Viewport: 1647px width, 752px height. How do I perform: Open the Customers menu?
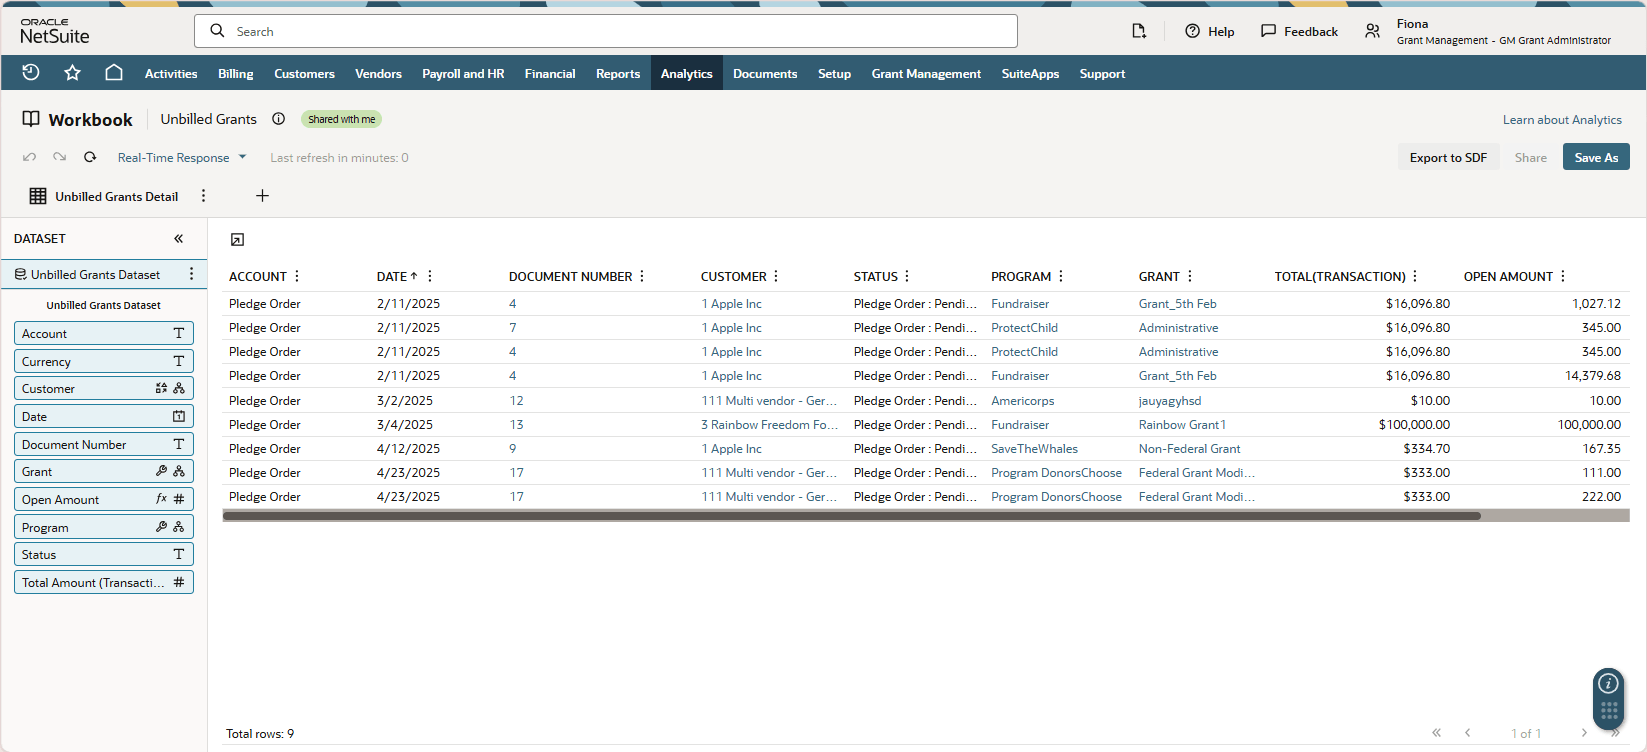coord(304,73)
